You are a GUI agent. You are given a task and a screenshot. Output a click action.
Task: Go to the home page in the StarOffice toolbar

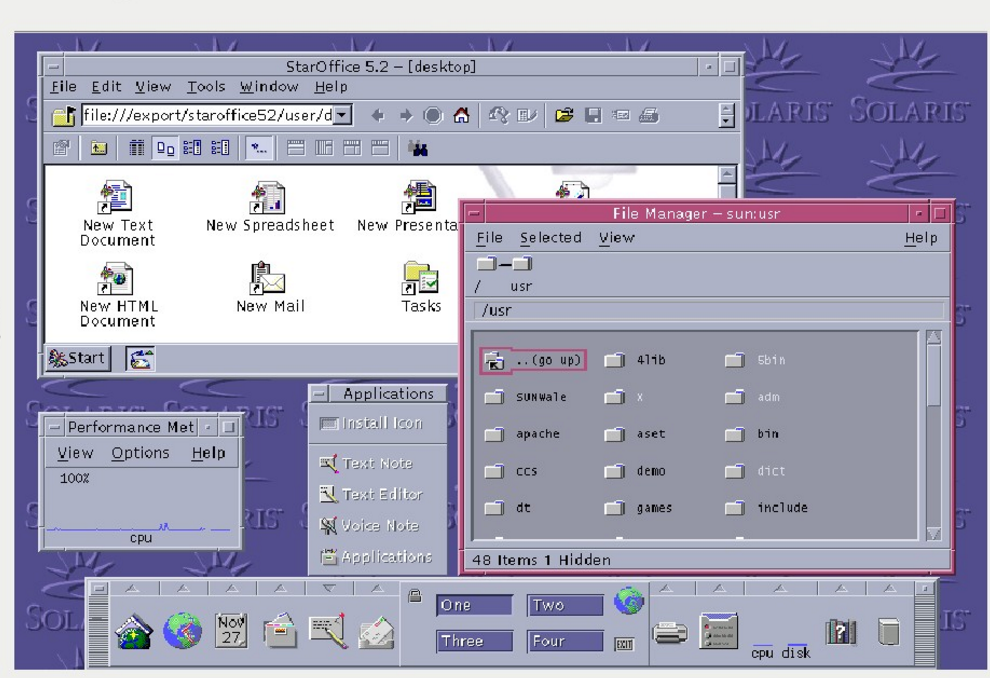[462, 115]
